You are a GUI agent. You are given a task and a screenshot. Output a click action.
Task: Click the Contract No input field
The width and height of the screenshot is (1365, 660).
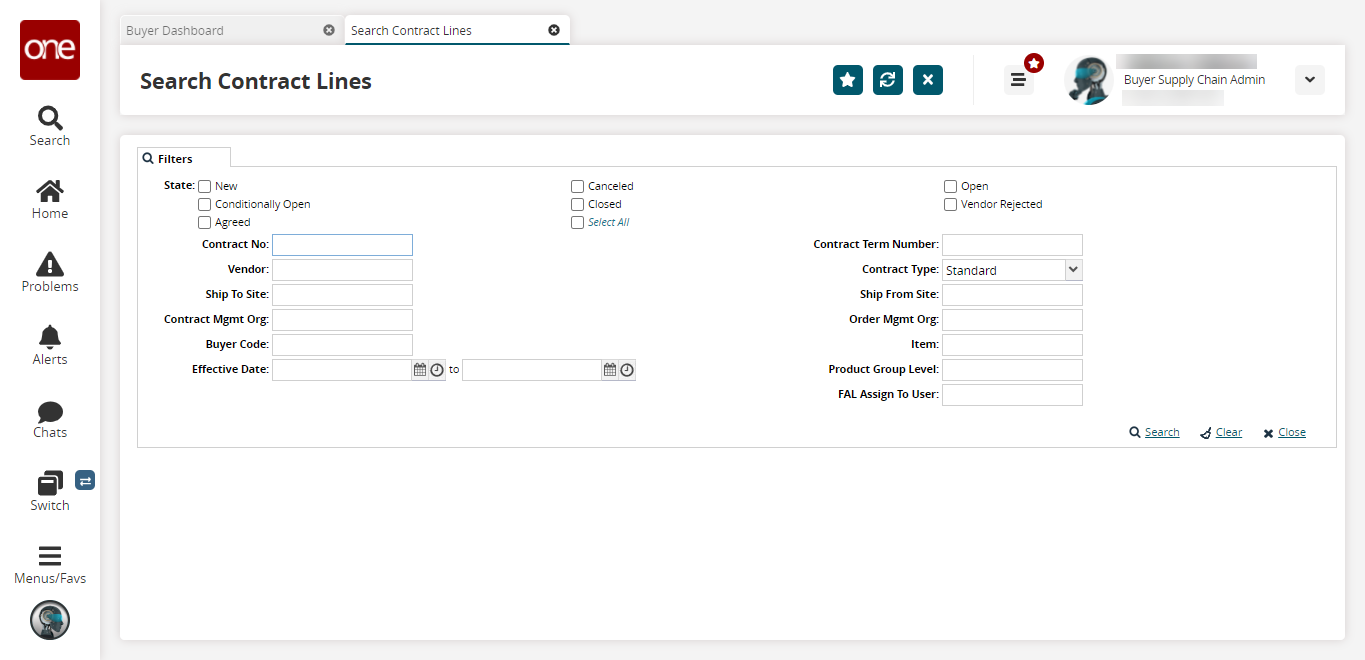pos(342,245)
